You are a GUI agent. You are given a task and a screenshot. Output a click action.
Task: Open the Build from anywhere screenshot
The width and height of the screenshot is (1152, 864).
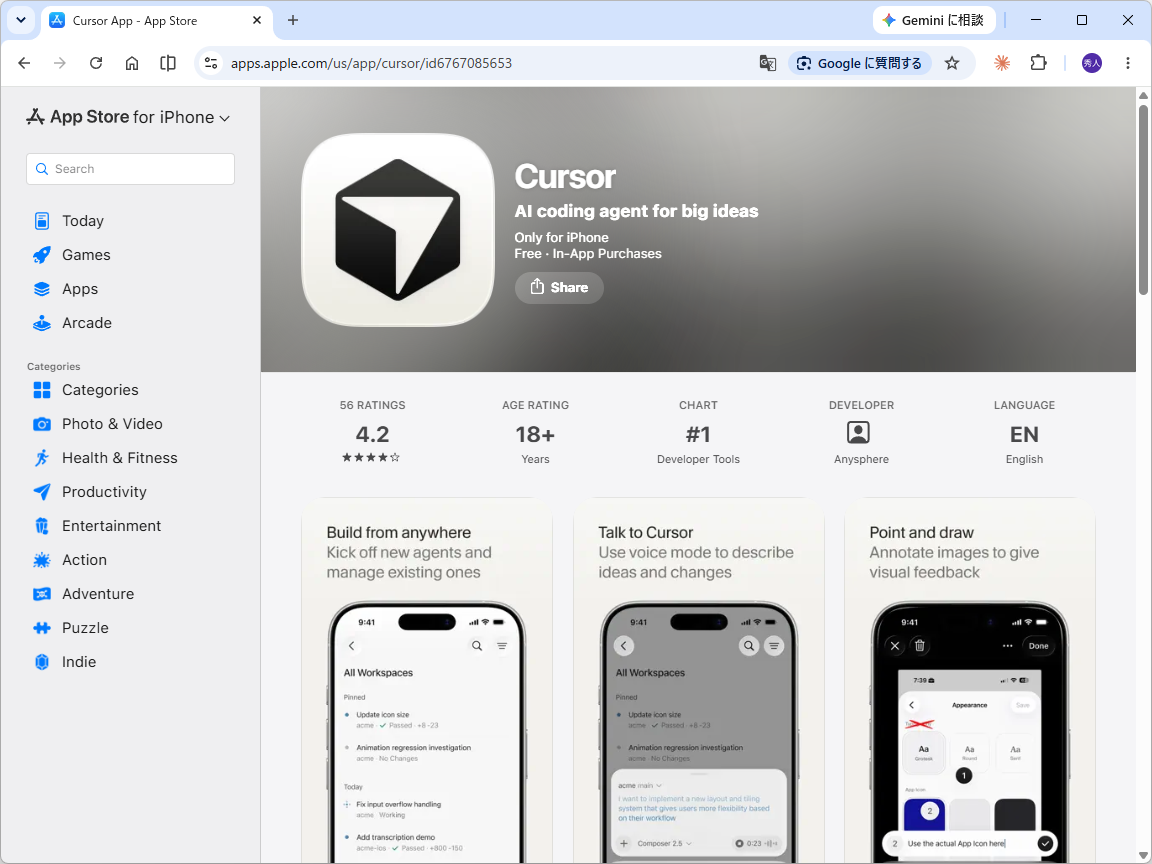427,680
